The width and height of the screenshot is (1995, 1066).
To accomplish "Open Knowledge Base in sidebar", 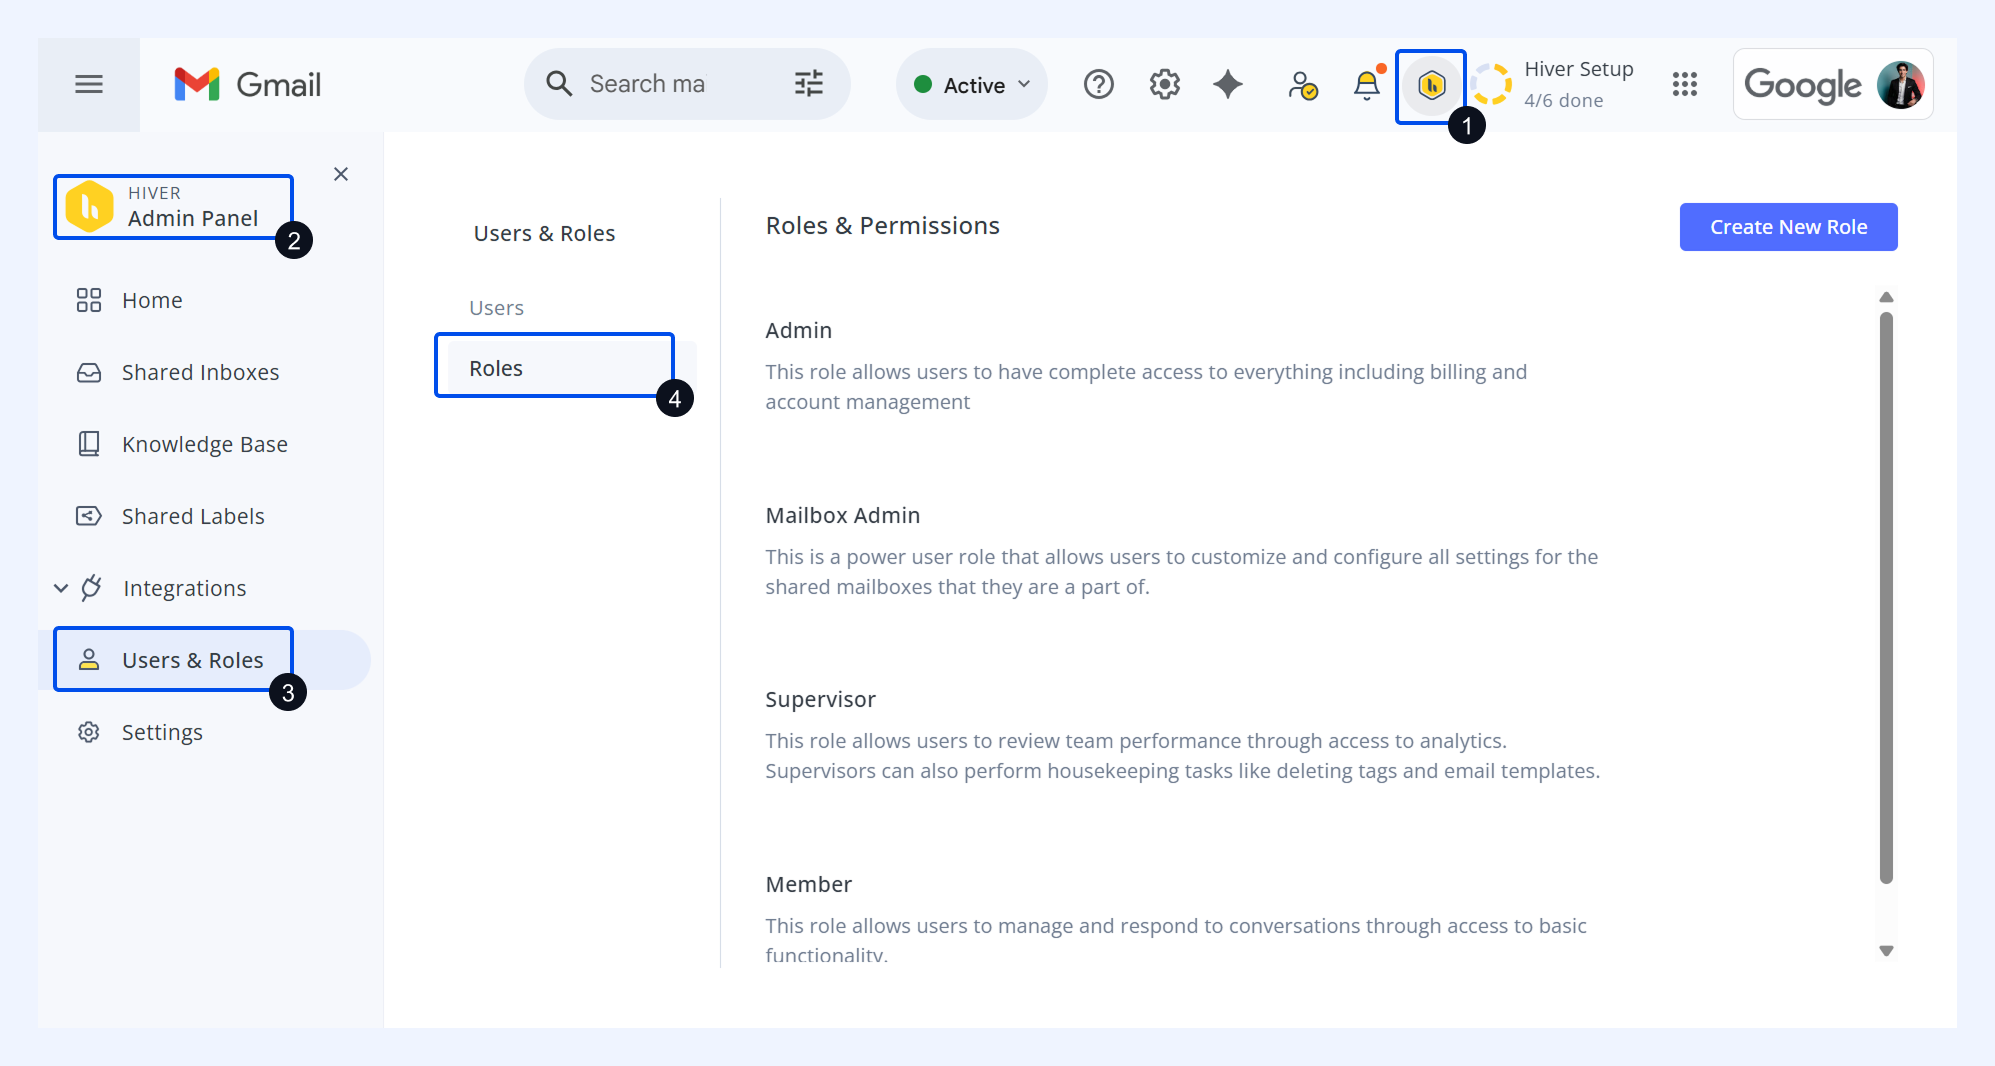I will (205, 444).
